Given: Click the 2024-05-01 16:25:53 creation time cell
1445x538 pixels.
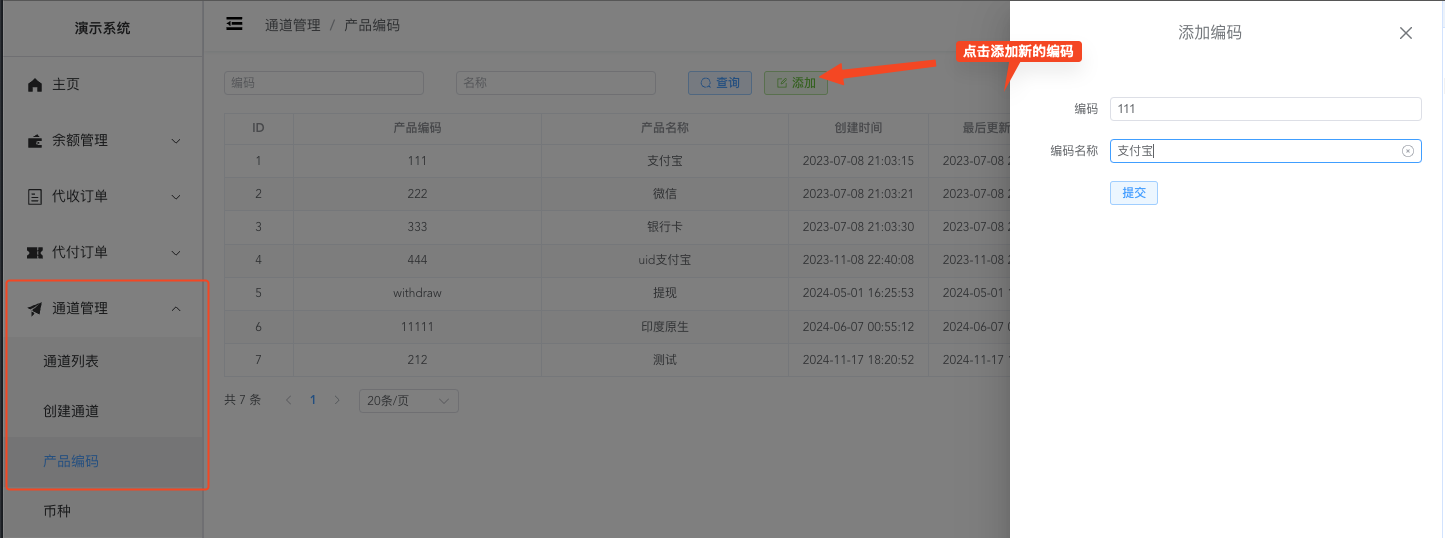Looking at the screenshot, I should point(859,293).
